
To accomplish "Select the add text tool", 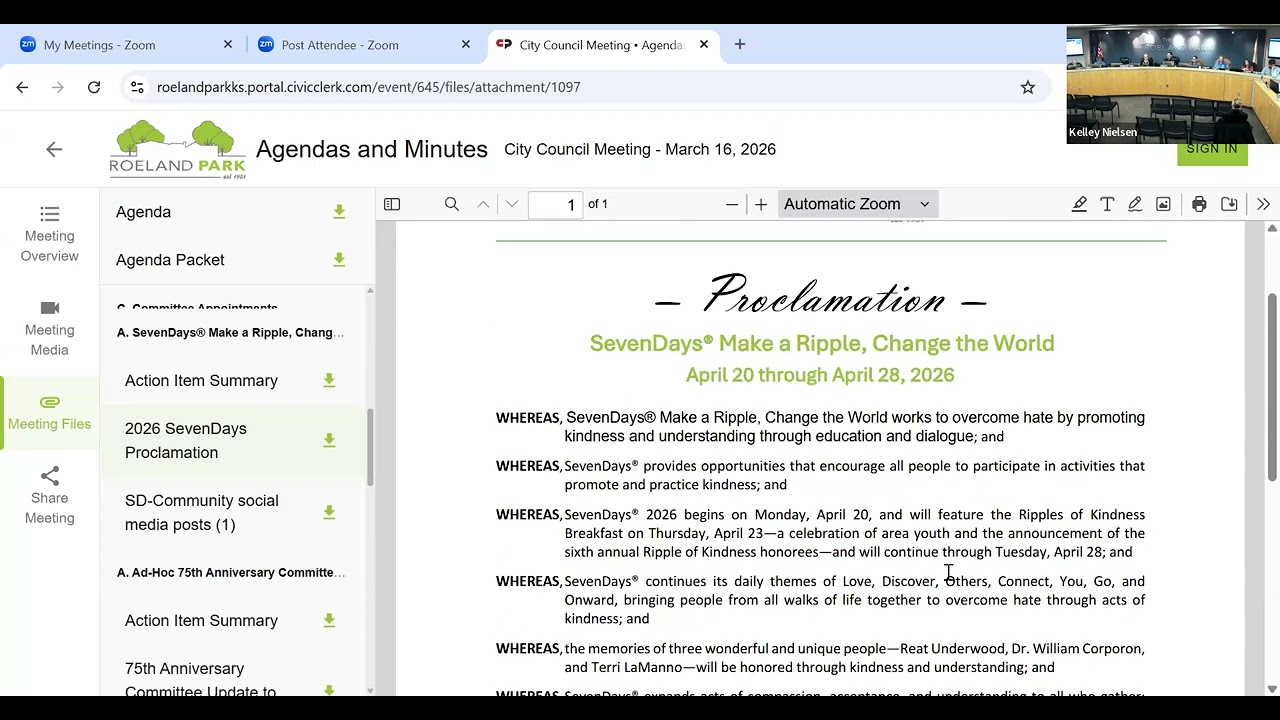I will pos(1107,204).
